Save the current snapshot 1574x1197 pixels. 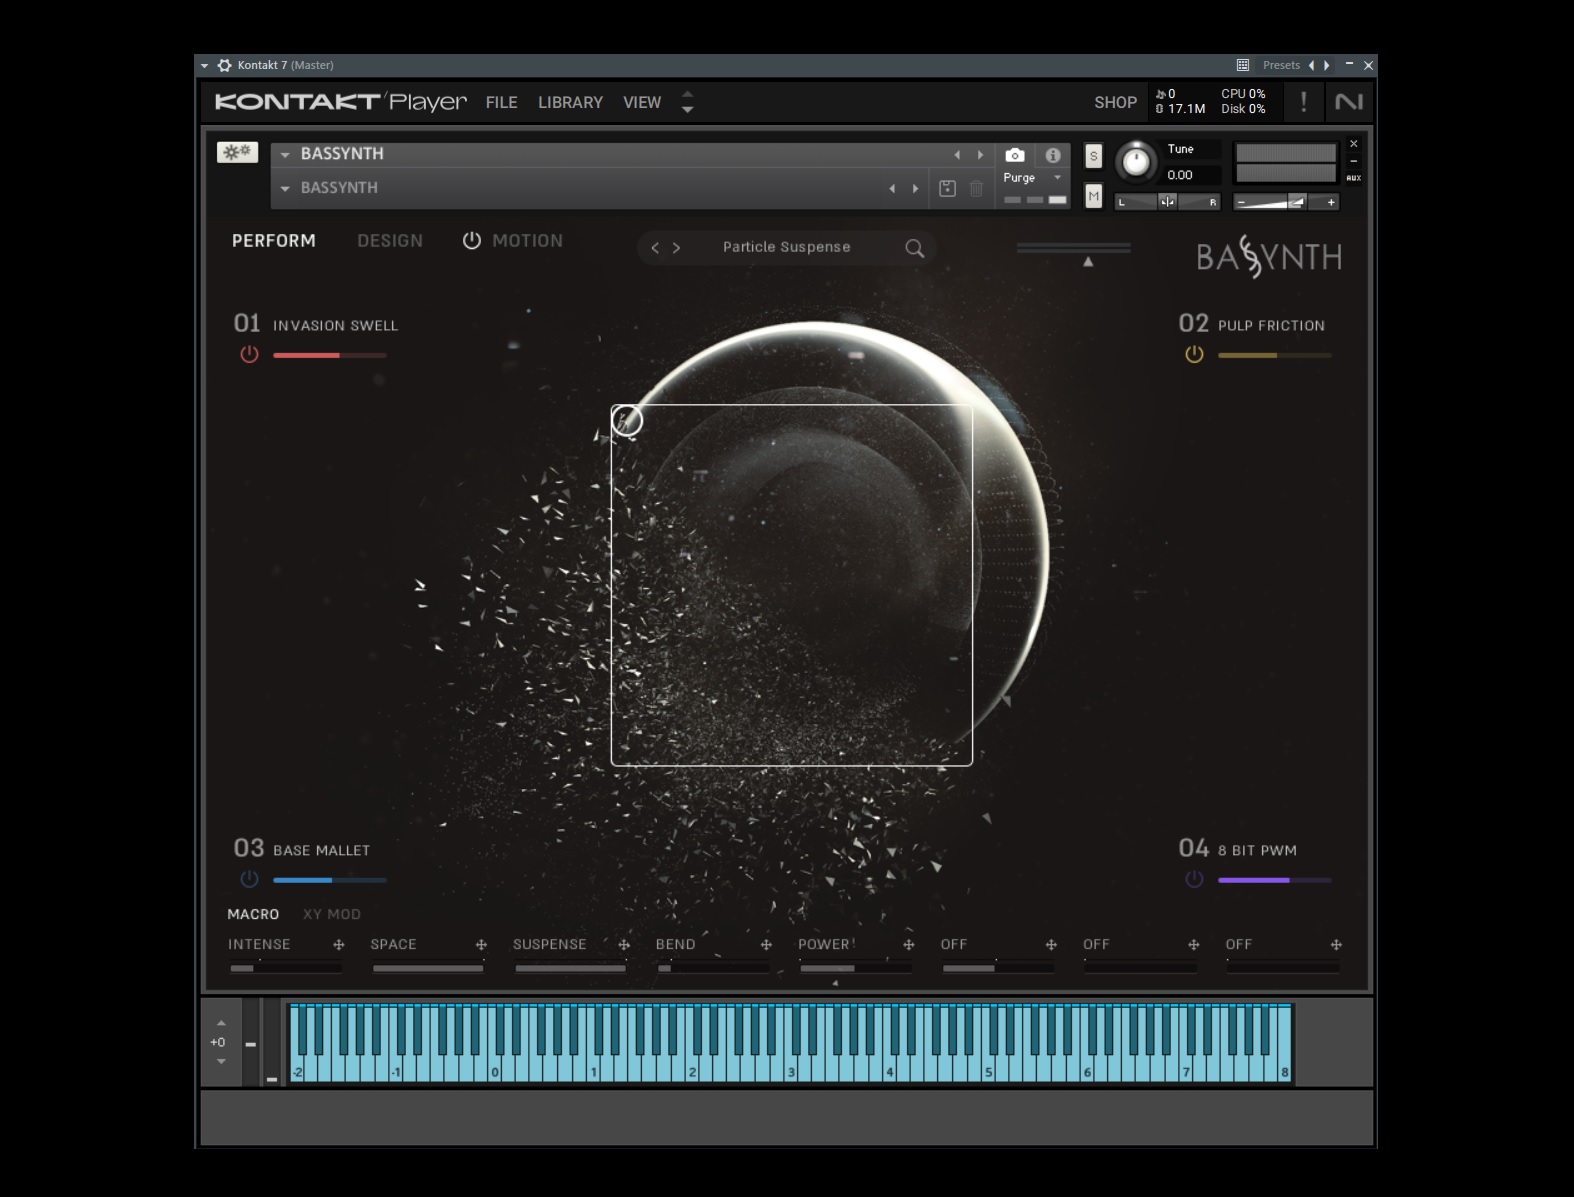tap(947, 188)
